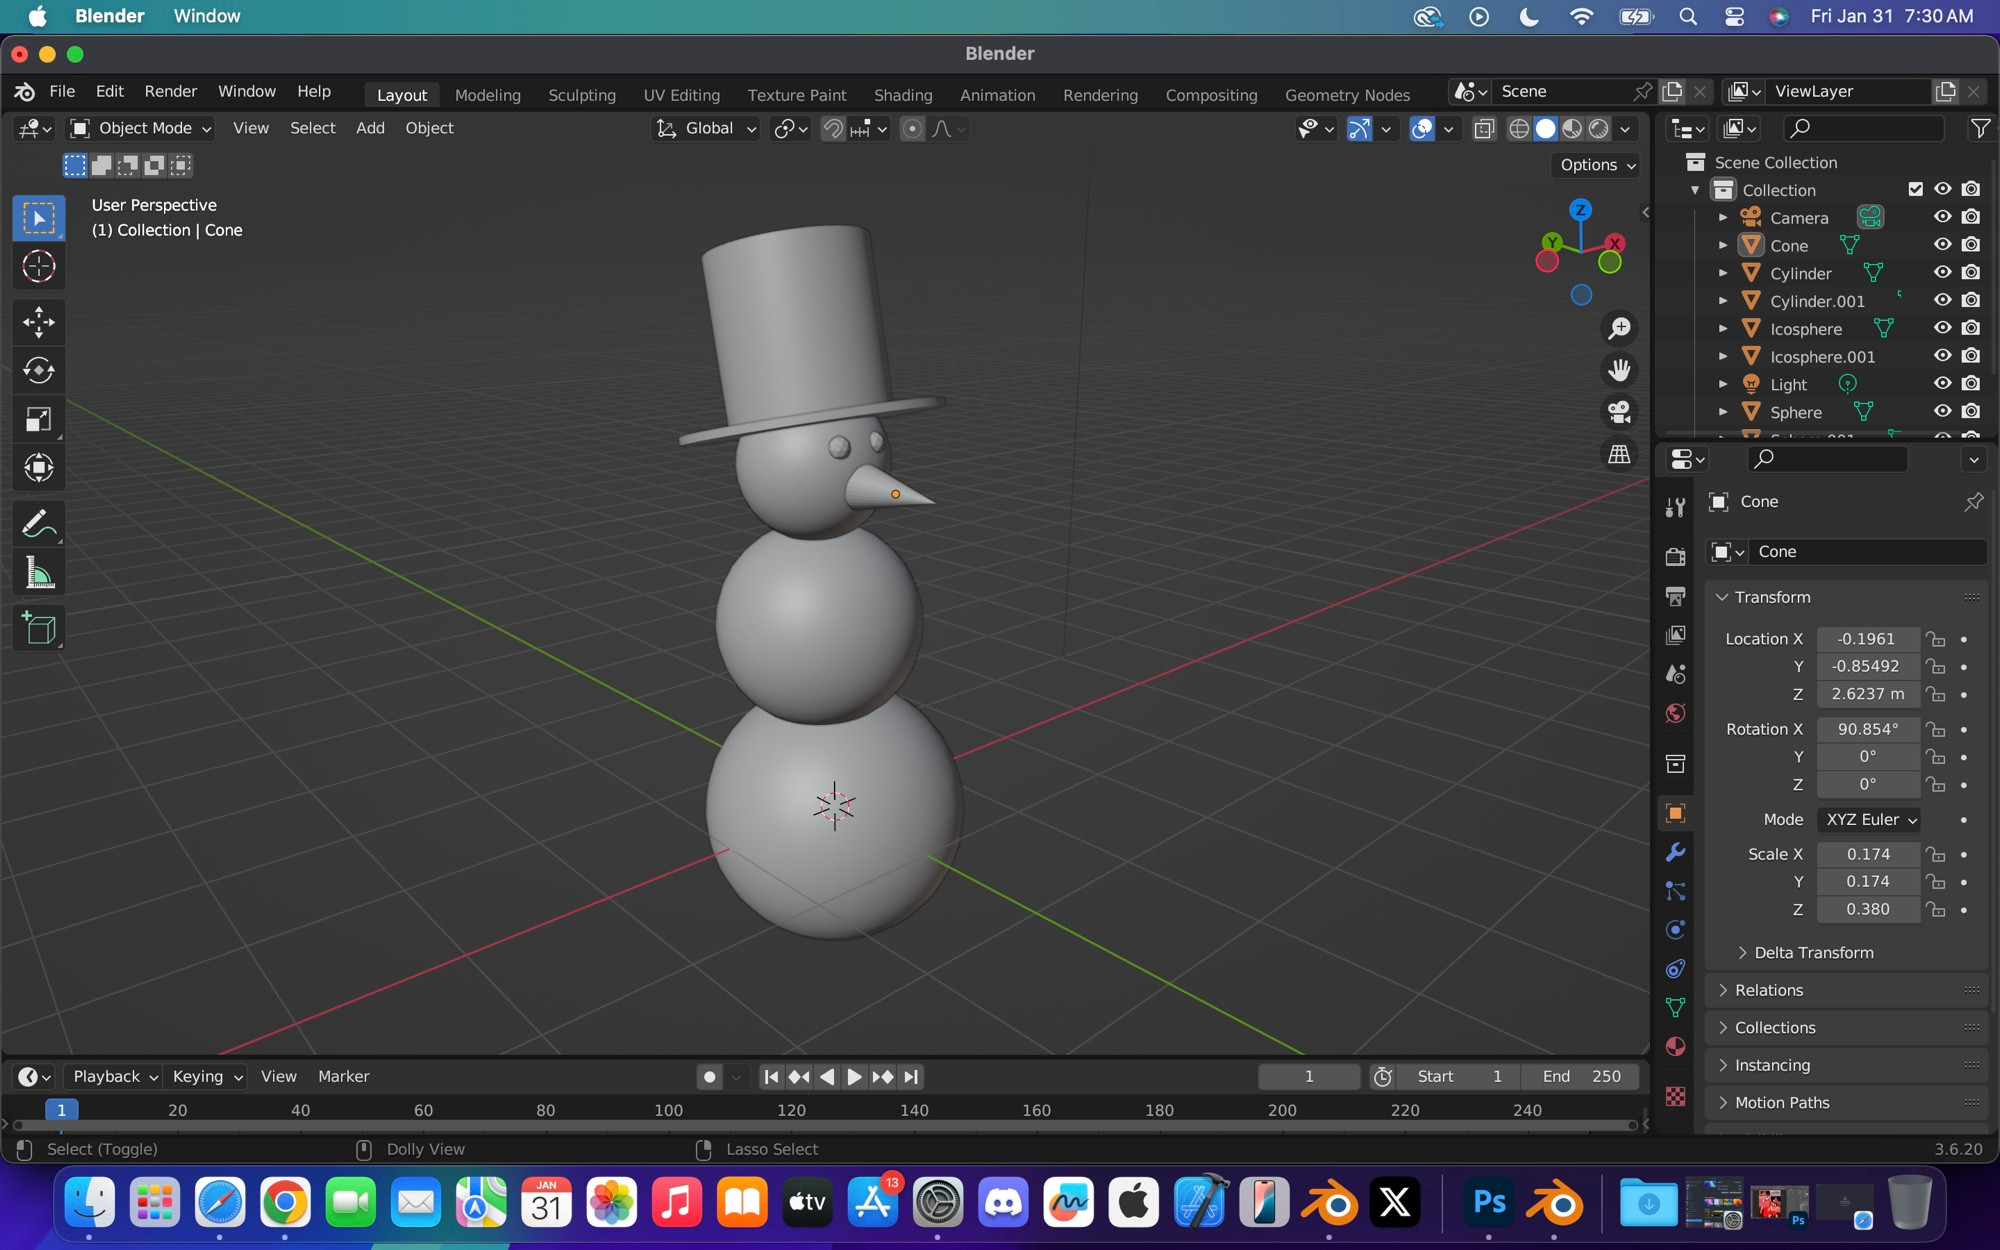Select the Annotate tool

click(x=39, y=523)
